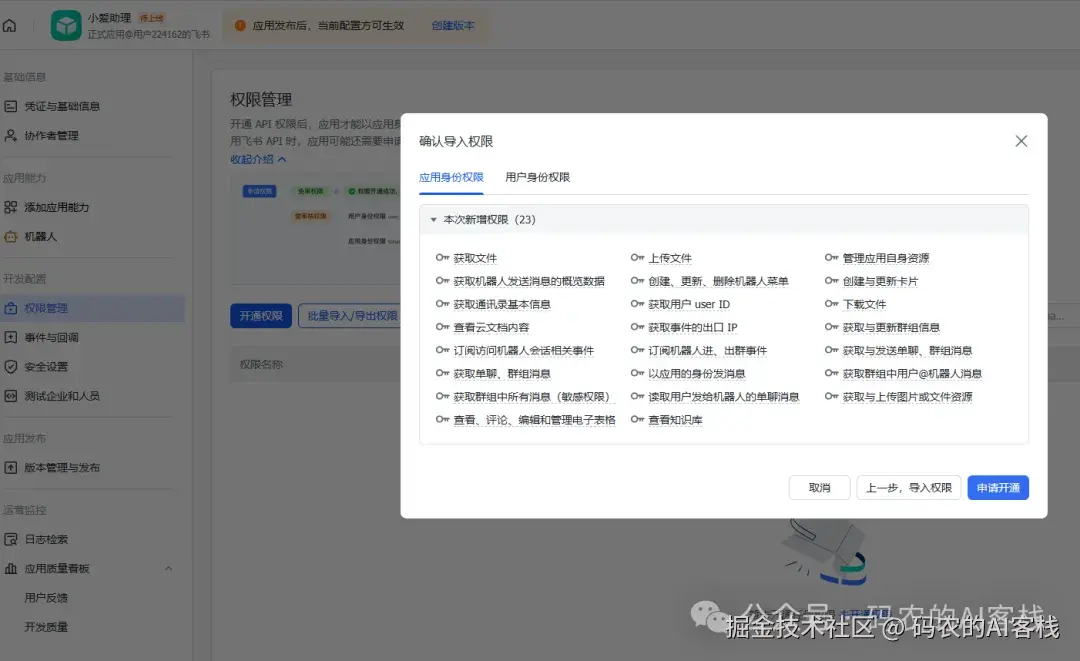Open 开发质量 submenu item

(46, 627)
